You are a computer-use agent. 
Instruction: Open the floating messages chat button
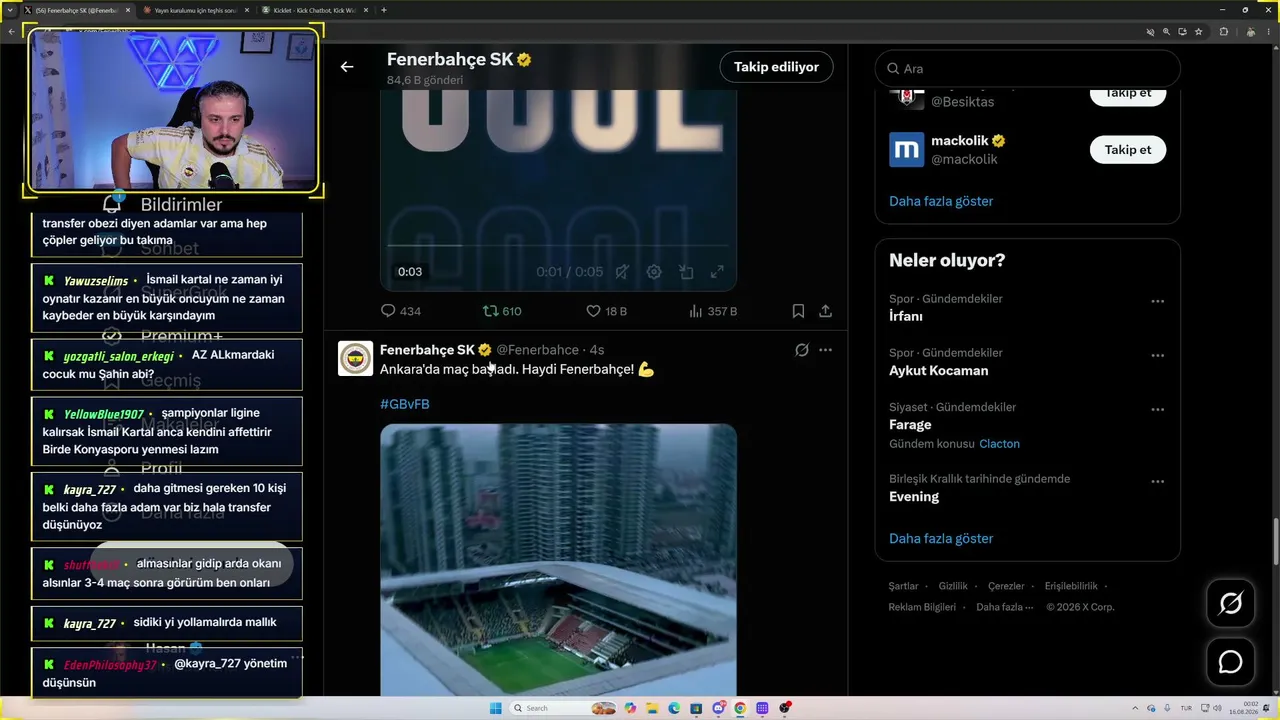pos(1230,662)
